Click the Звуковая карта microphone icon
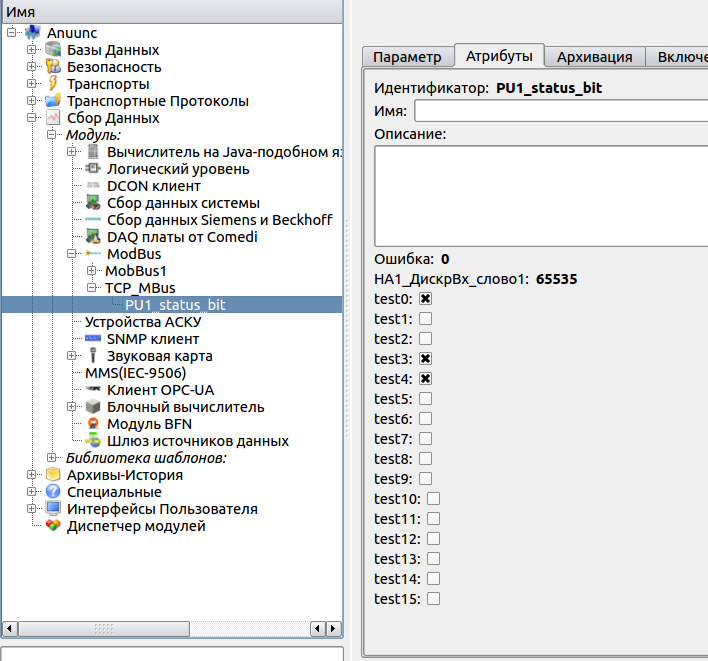Image resolution: width=708 pixels, height=661 pixels. click(x=93, y=356)
